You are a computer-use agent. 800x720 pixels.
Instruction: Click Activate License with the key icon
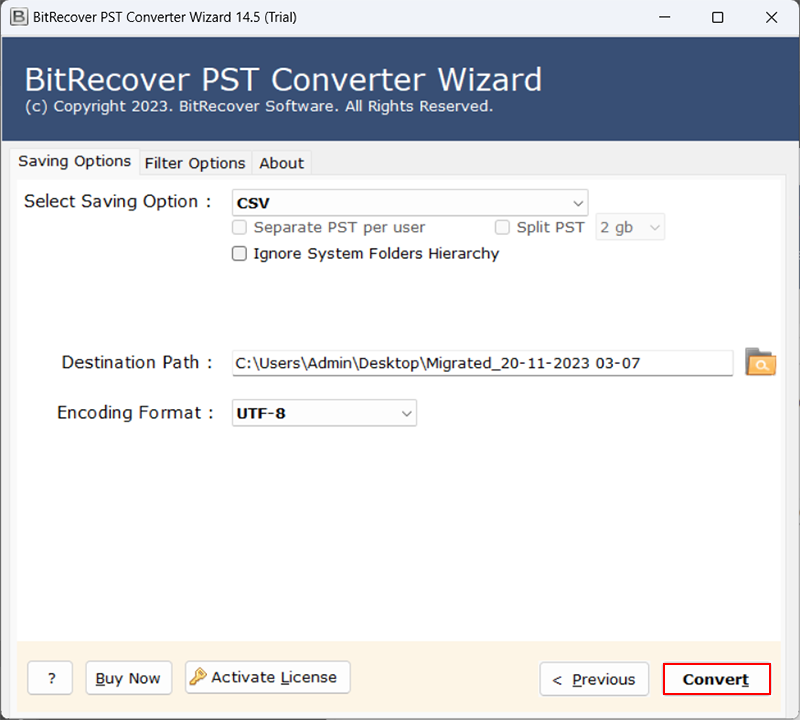point(268,677)
